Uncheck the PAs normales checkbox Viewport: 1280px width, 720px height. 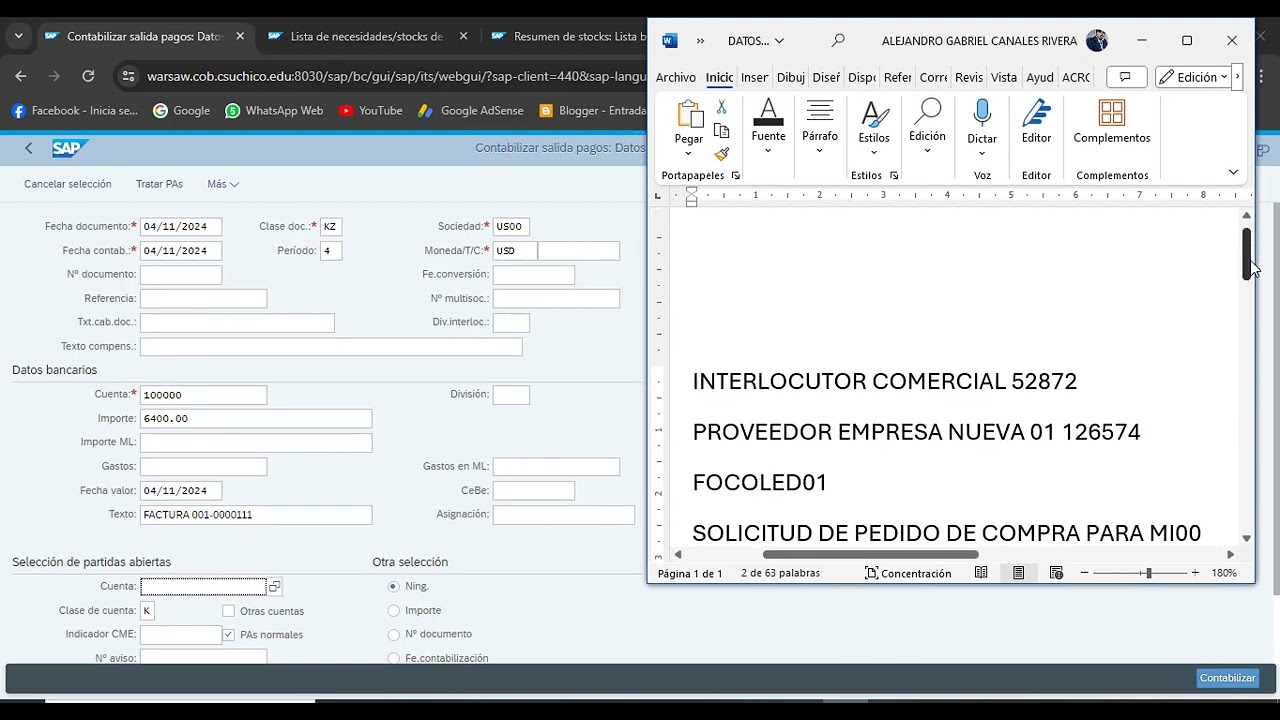click(x=229, y=635)
